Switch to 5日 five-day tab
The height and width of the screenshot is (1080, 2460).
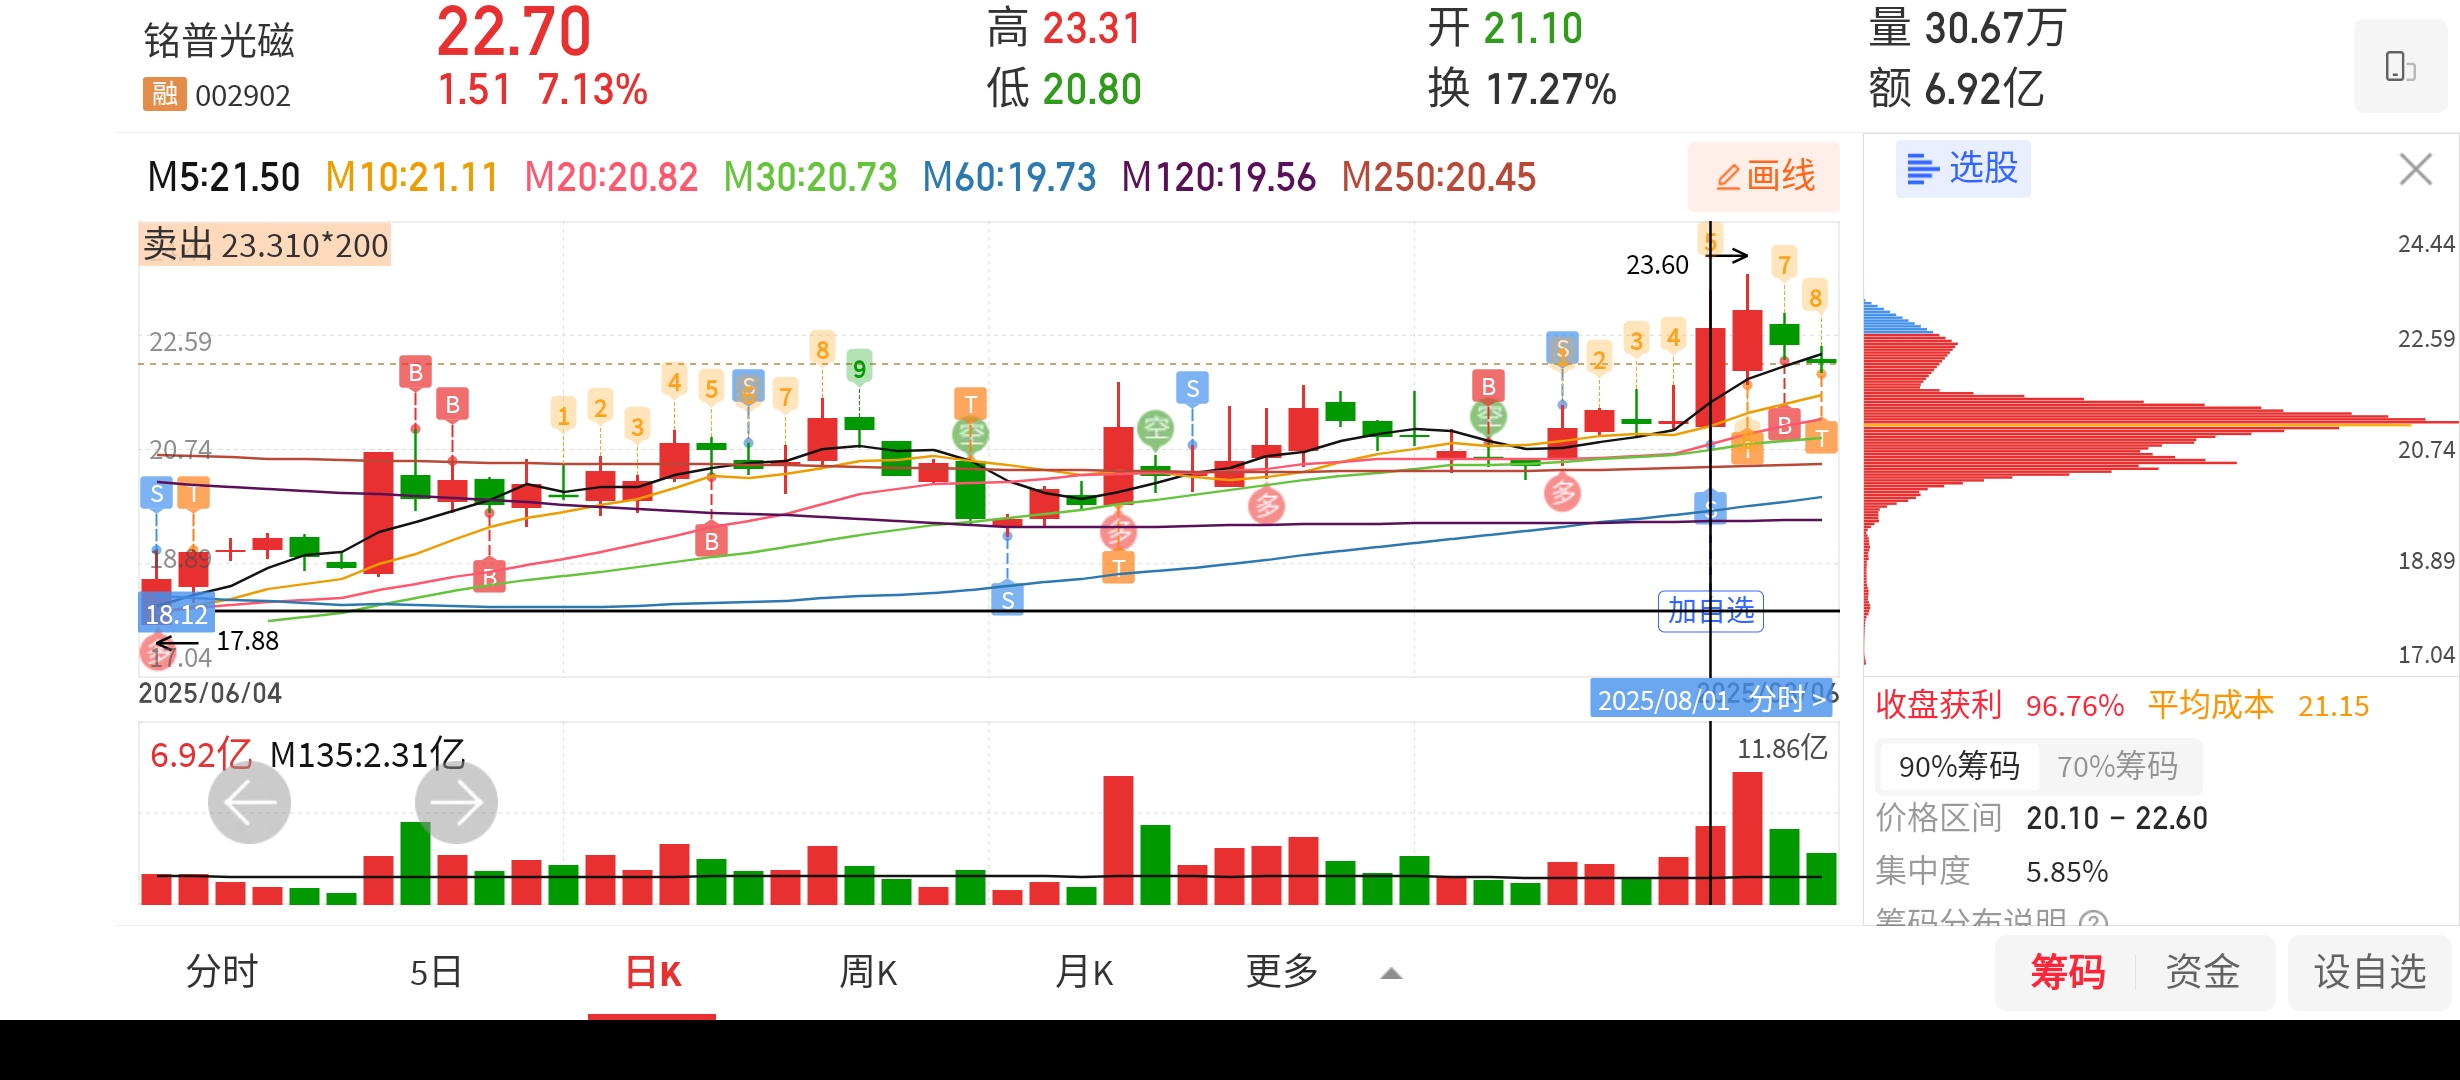tap(437, 971)
